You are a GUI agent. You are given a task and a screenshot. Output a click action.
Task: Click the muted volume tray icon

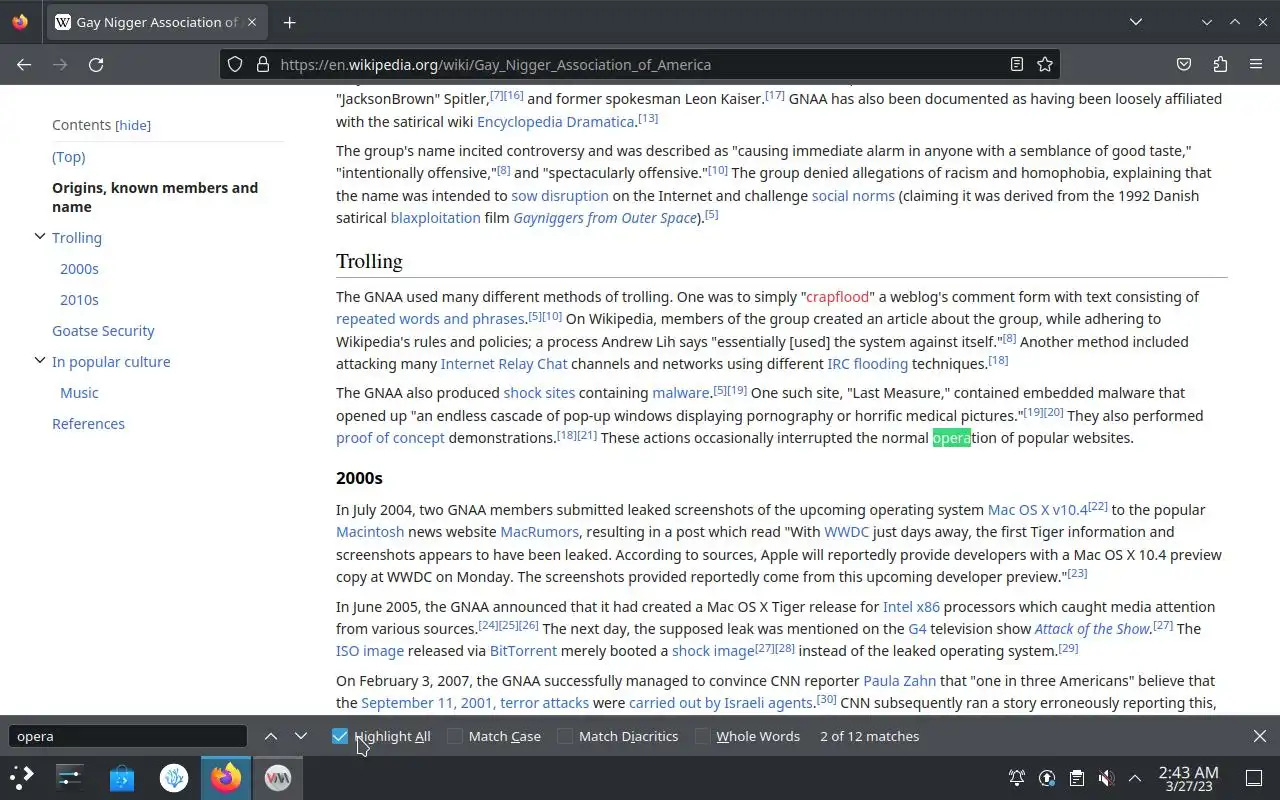(1106, 778)
